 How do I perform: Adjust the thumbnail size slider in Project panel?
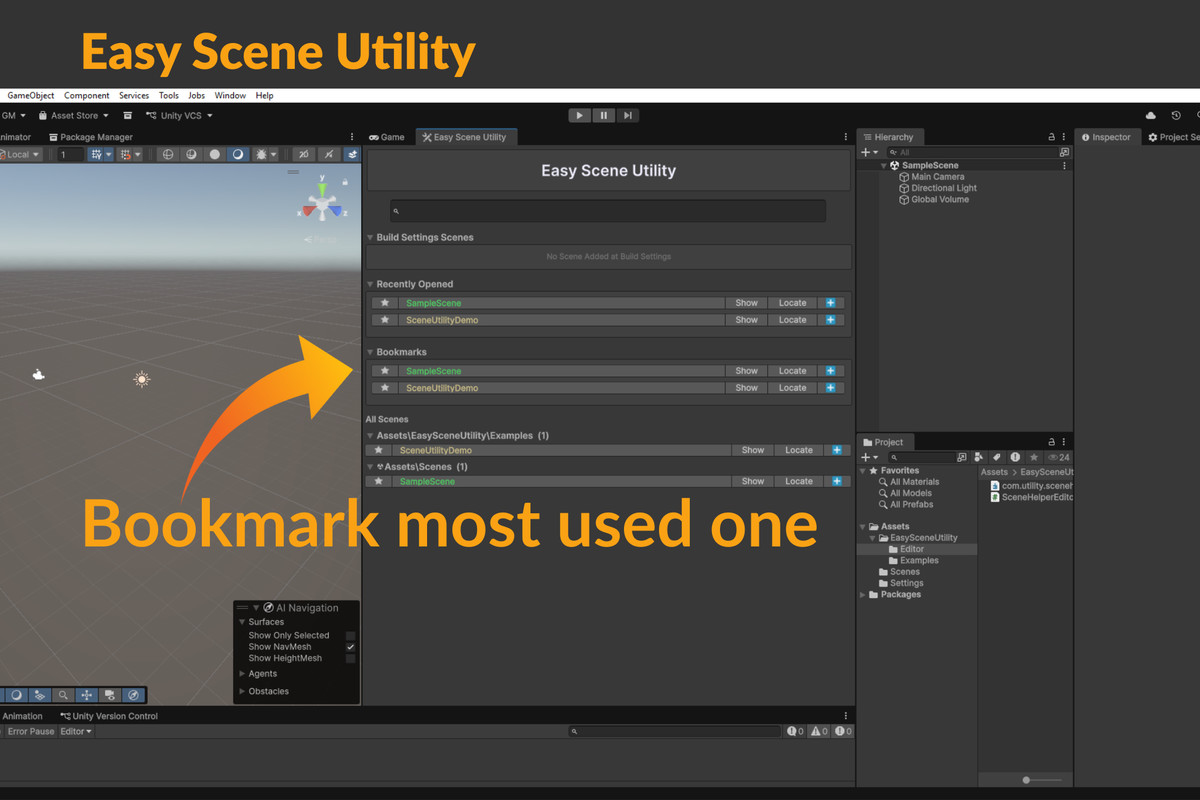click(x=1024, y=779)
